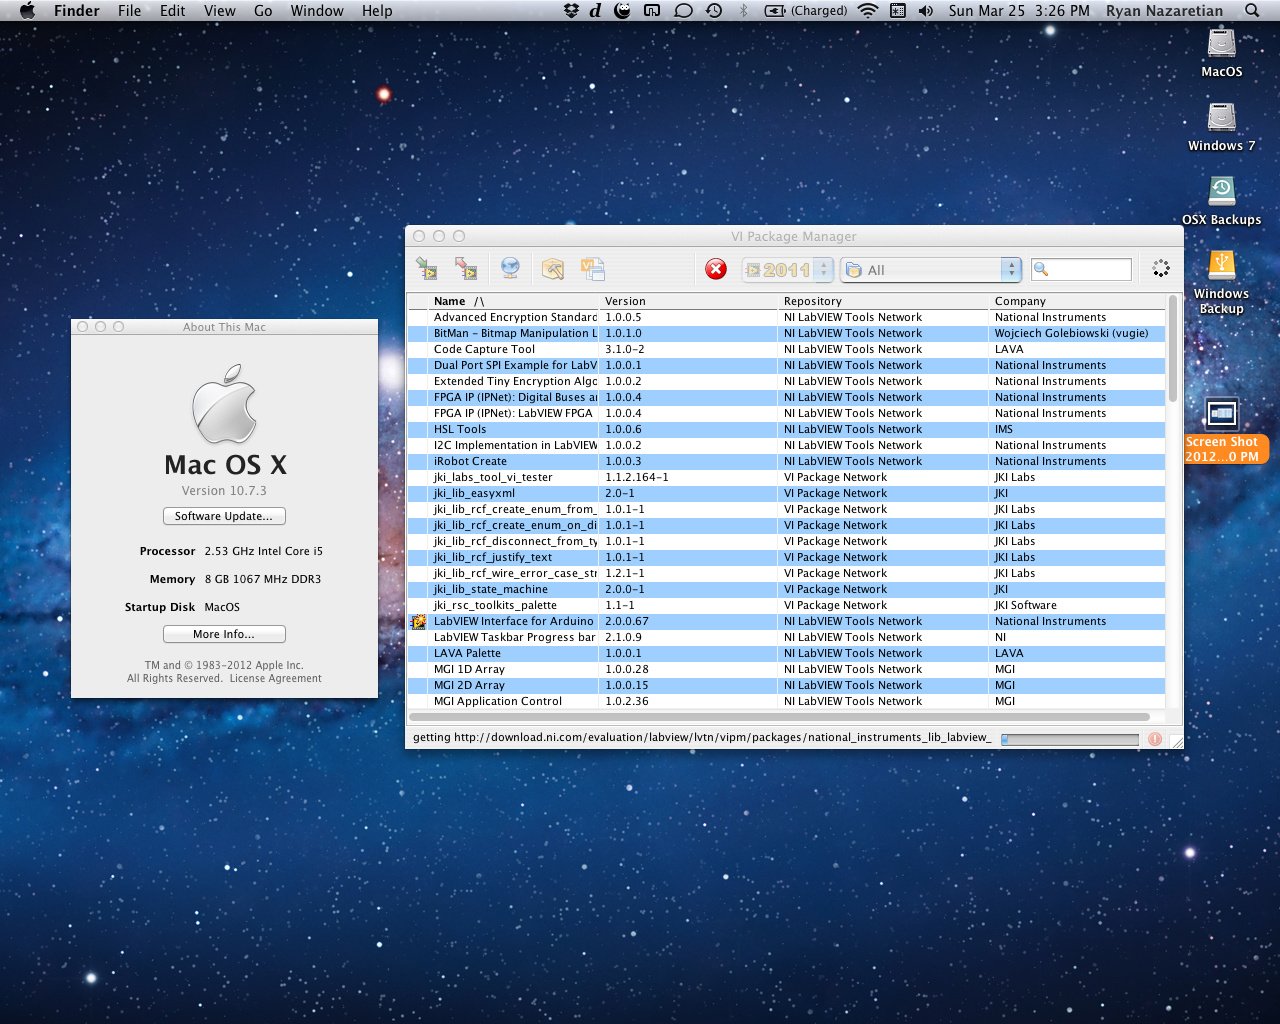The width and height of the screenshot is (1280, 1024).
Task: Click the busy spinner icon in VIPM toolbar
Action: point(1161,268)
